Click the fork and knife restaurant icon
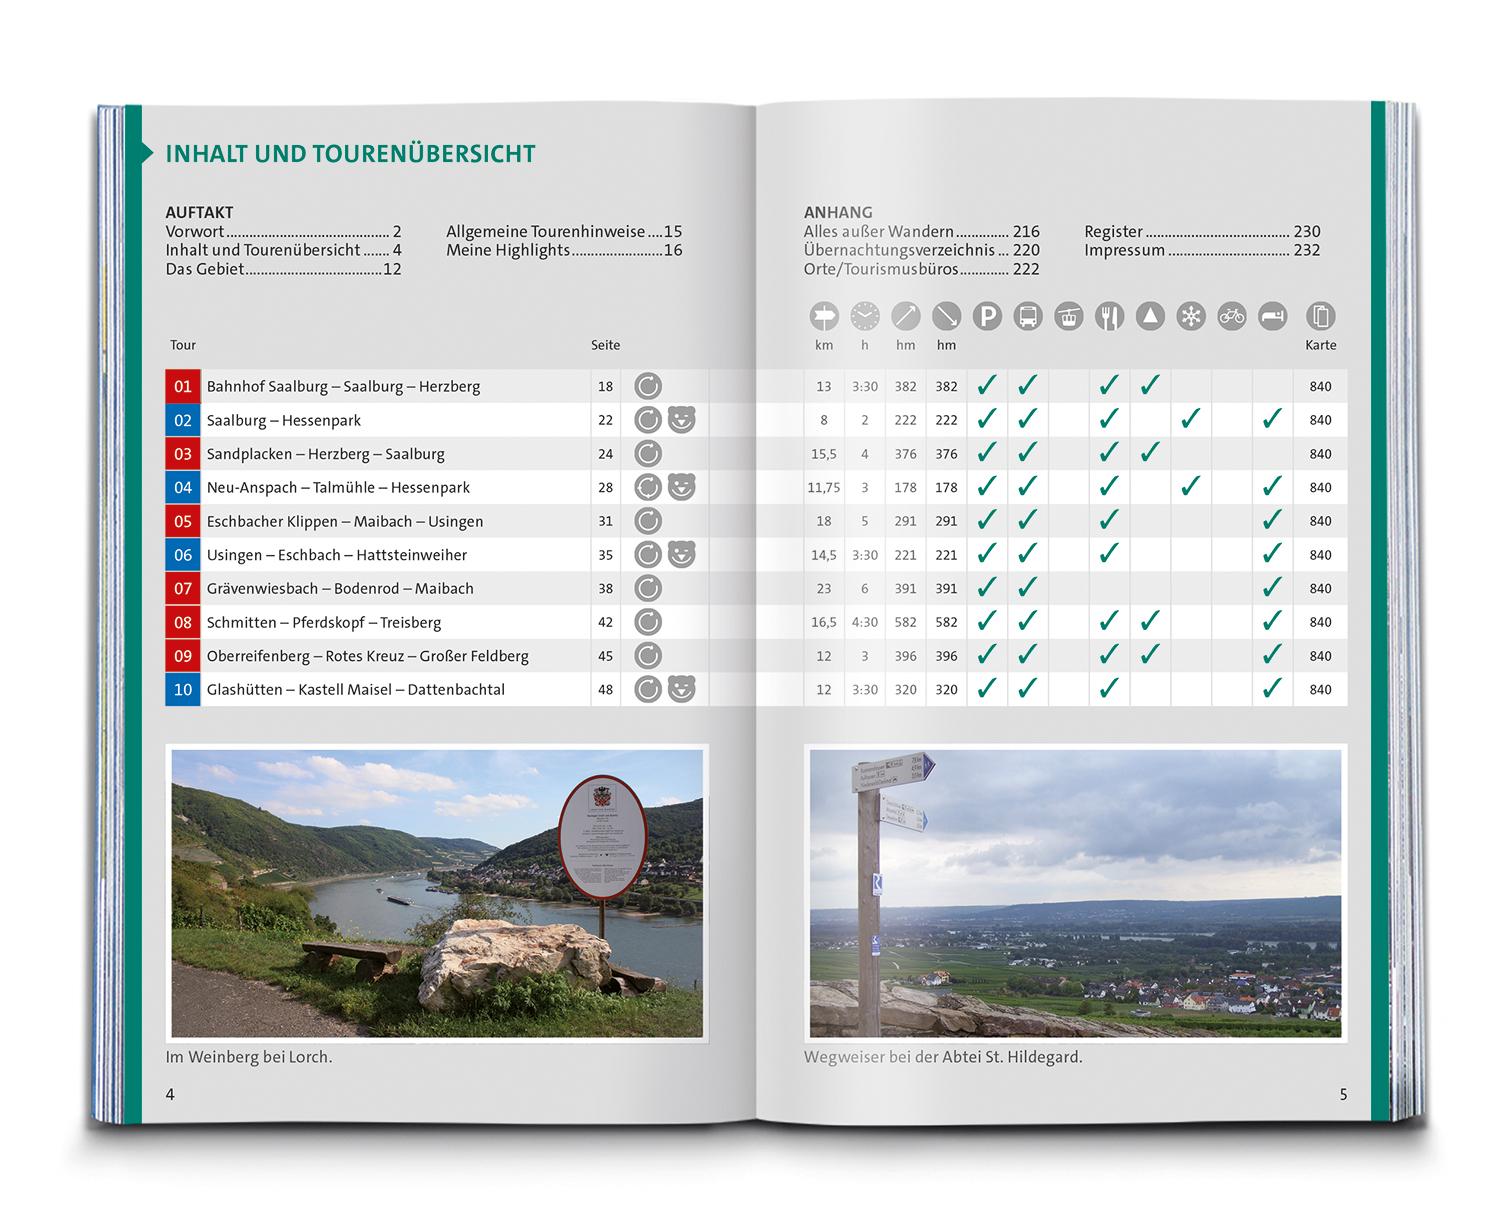This screenshot has width=1500, height=1226. (1109, 317)
